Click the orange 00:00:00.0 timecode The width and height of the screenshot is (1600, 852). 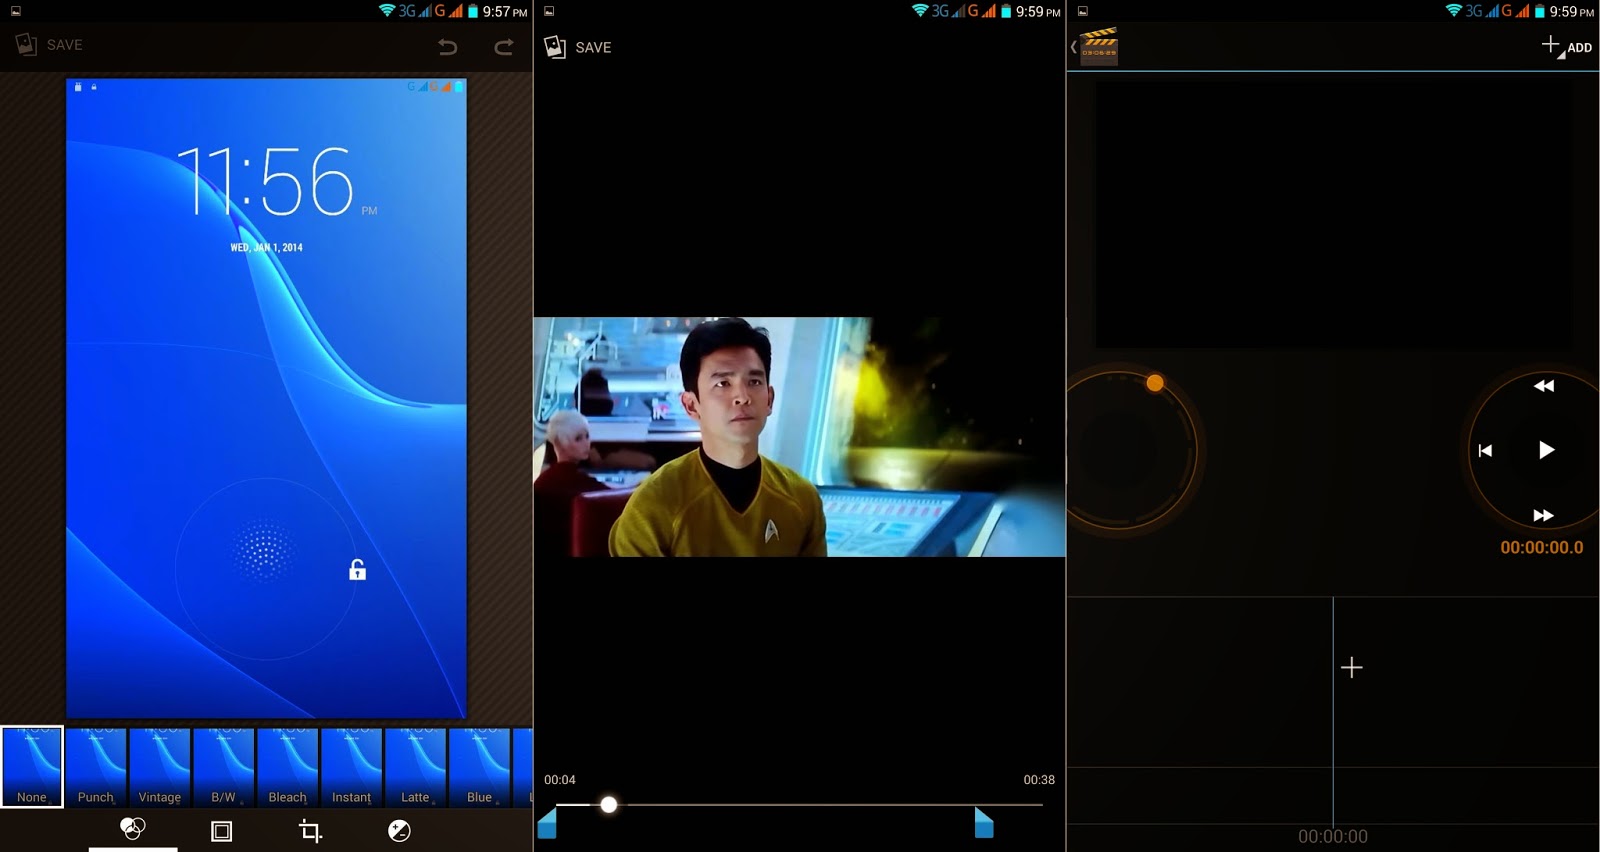tap(1542, 548)
